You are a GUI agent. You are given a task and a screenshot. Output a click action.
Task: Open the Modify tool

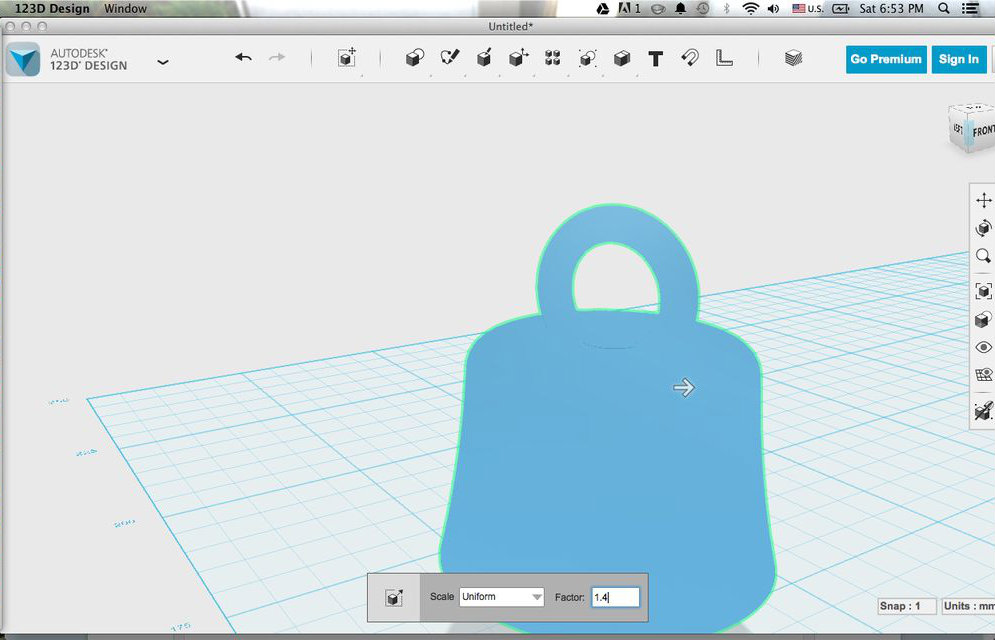[518, 58]
